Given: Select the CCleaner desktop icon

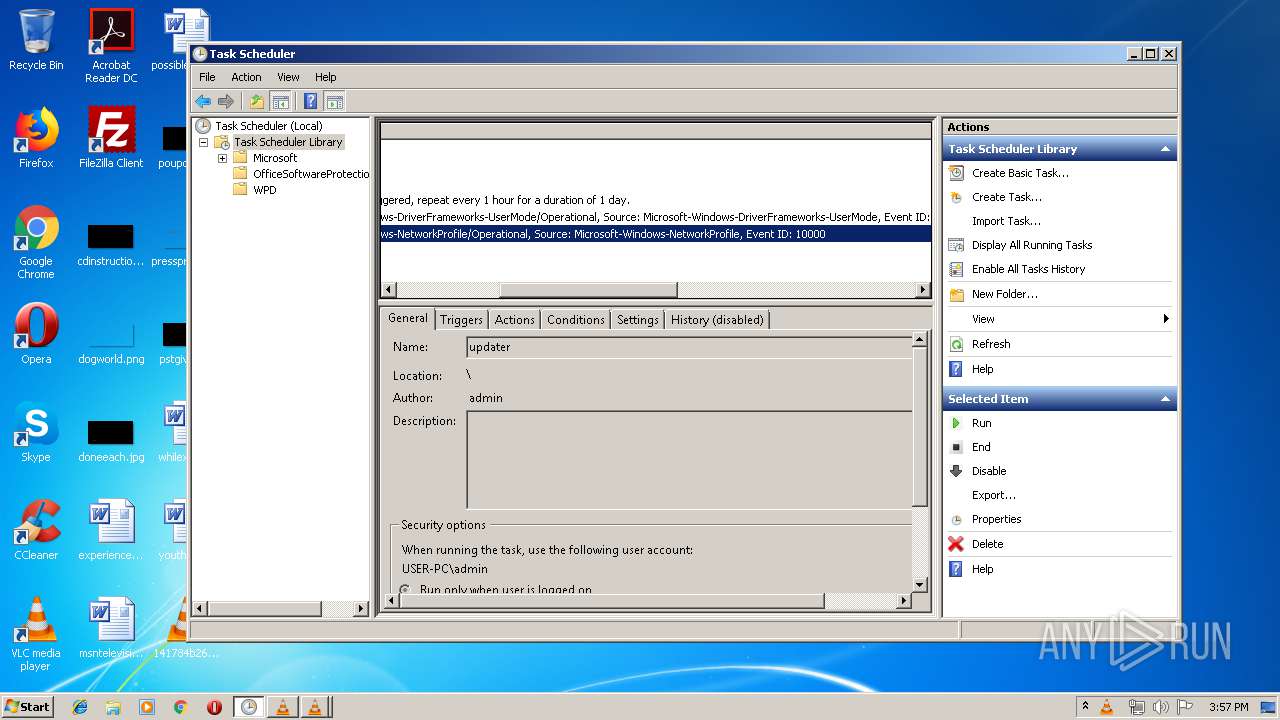Looking at the screenshot, I should click(36, 530).
